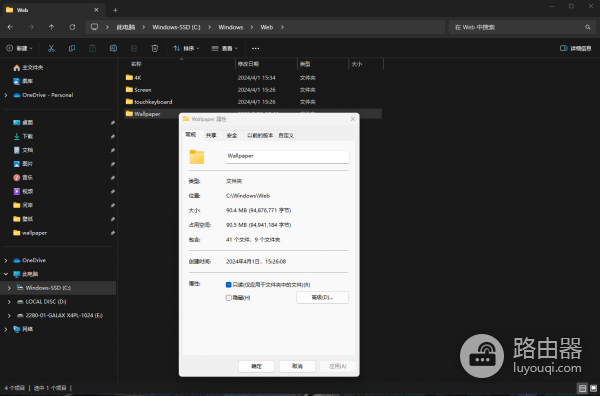Open the three-dots more options menu
The width and height of the screenshot is (600, 396).
(x=255, y=48)
